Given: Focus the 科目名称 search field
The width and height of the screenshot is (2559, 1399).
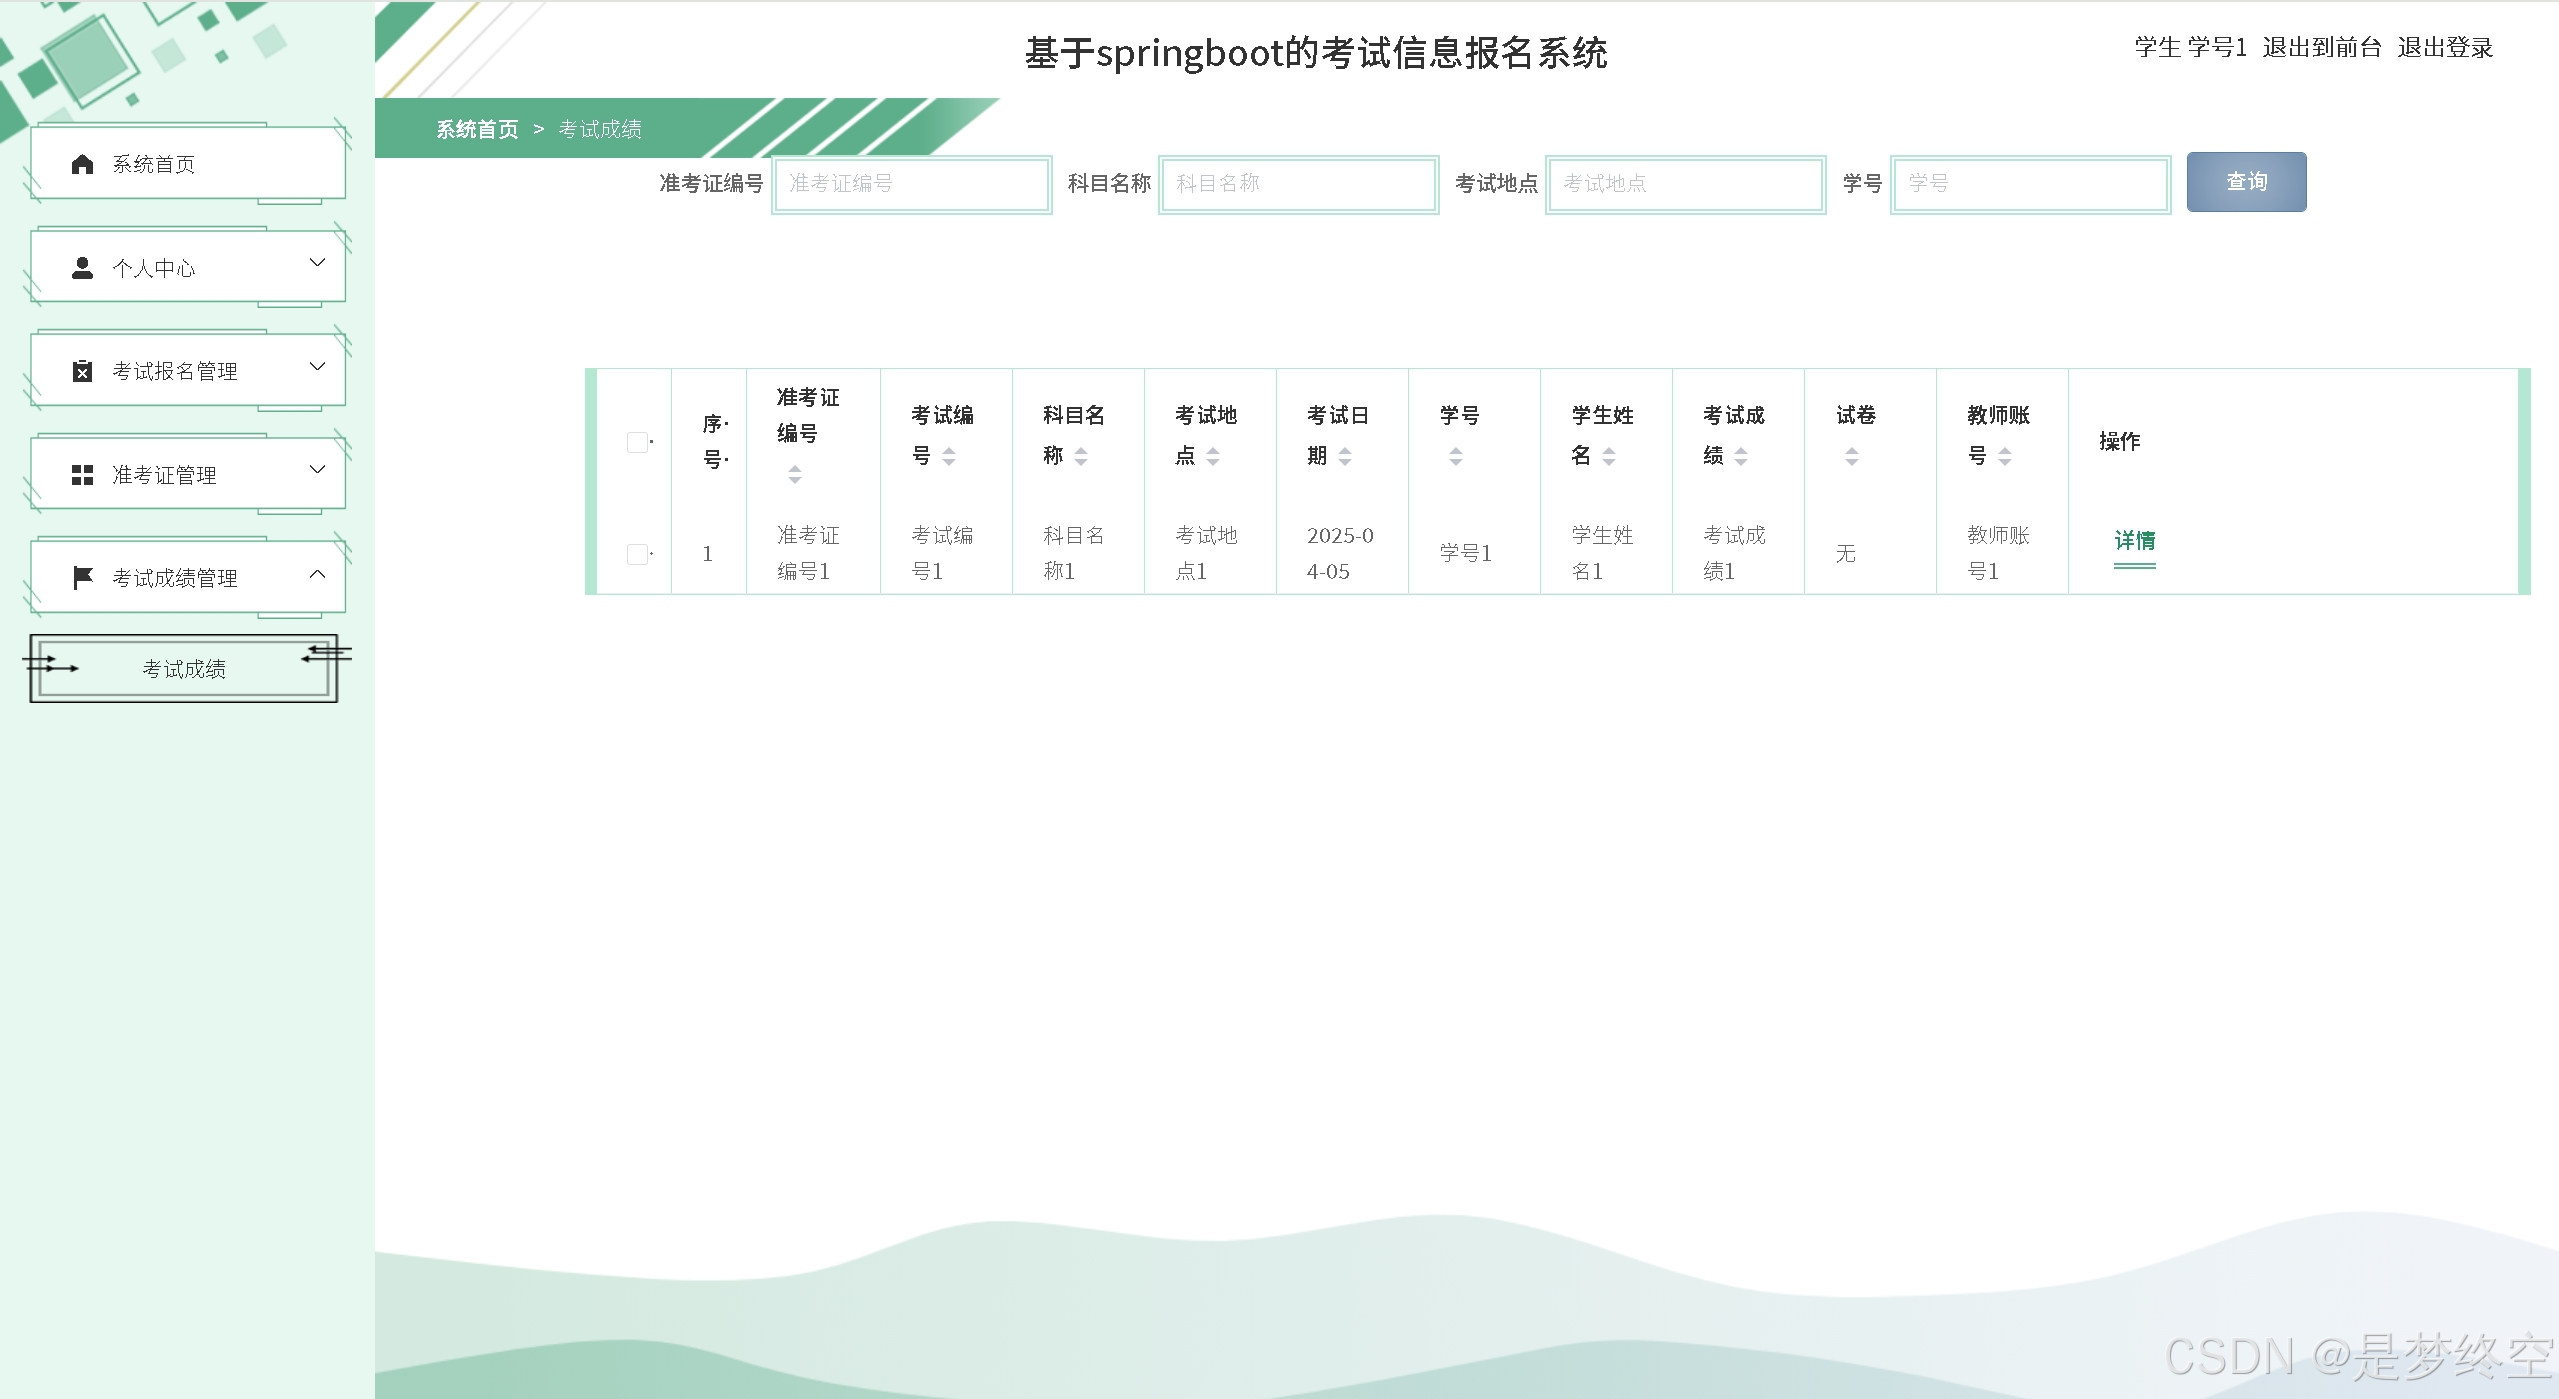Looking at the screenshot, I should [1298, 184].
